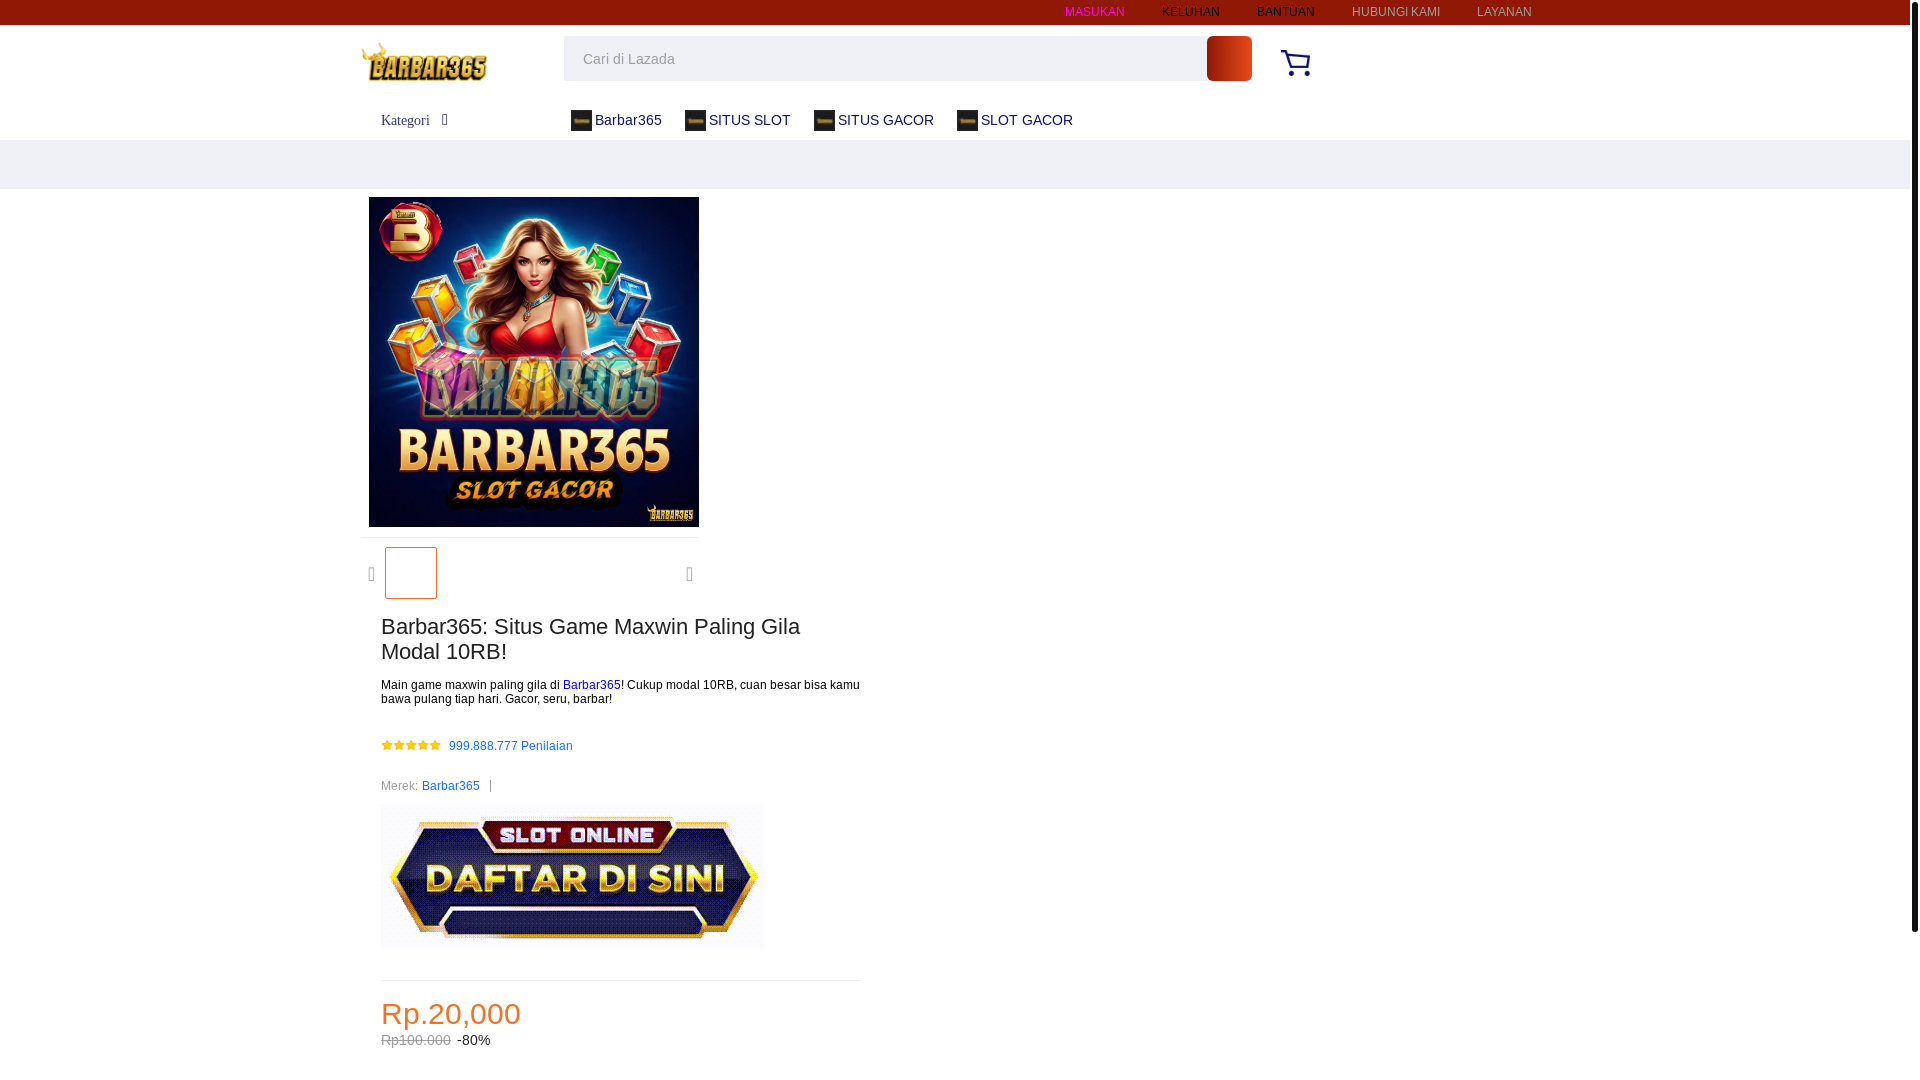
Task: Click next gallery arrow
Action: pos(689,574)
